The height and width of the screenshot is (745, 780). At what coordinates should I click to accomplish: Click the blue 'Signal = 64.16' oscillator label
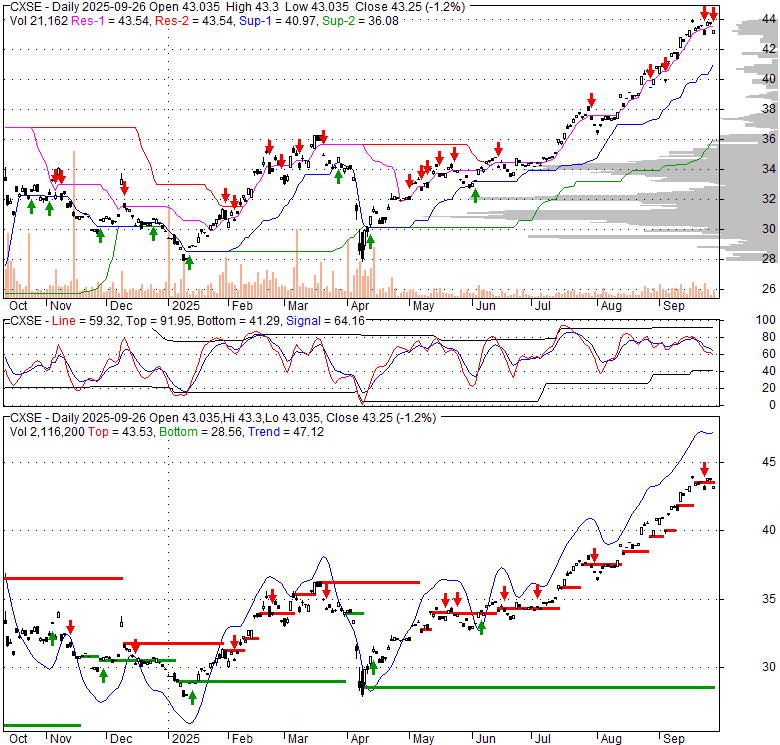pyautogui.click(x=325, y=321)
